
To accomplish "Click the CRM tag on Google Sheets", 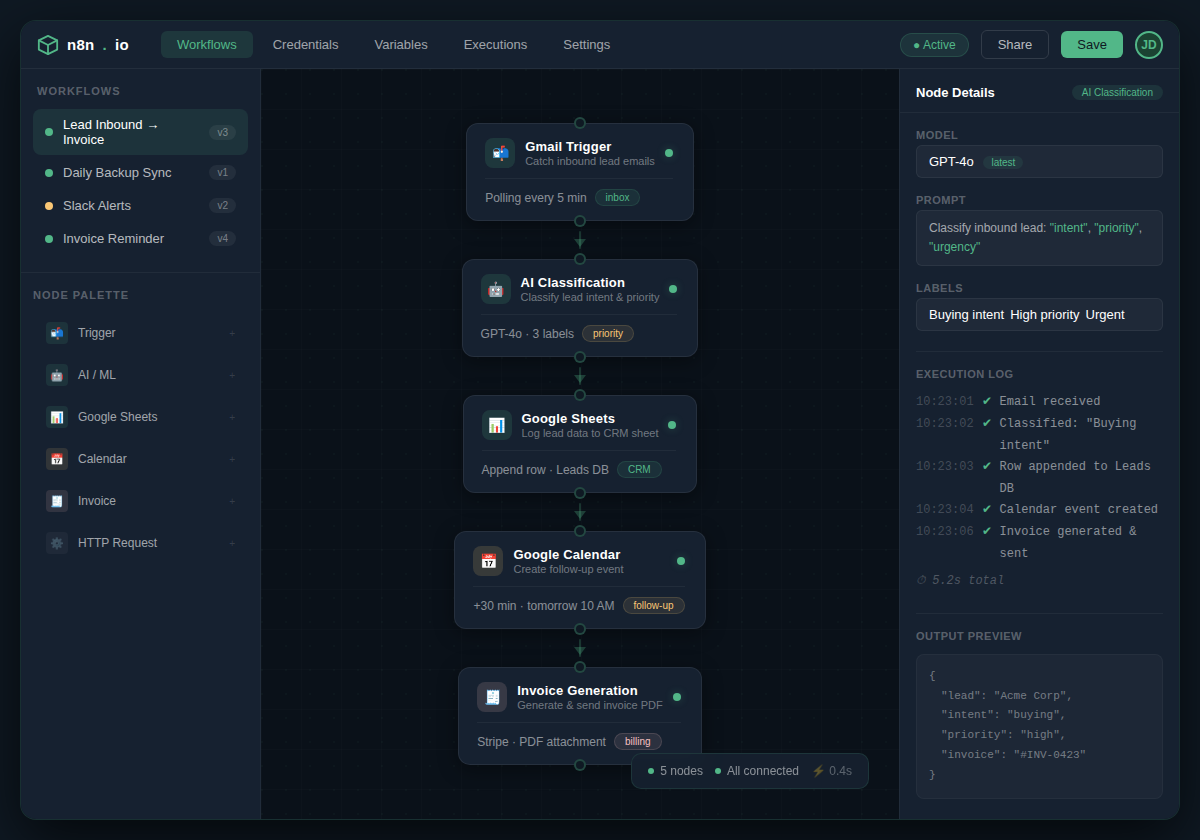I will click(x=639, y=469).
